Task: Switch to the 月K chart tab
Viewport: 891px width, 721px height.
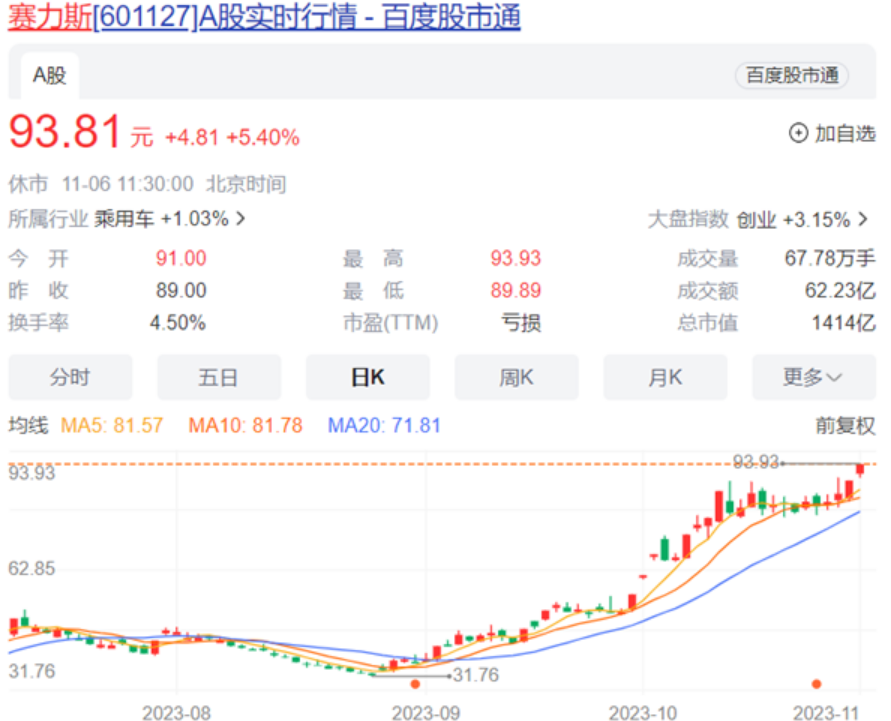Action: (x=665, y=377)
